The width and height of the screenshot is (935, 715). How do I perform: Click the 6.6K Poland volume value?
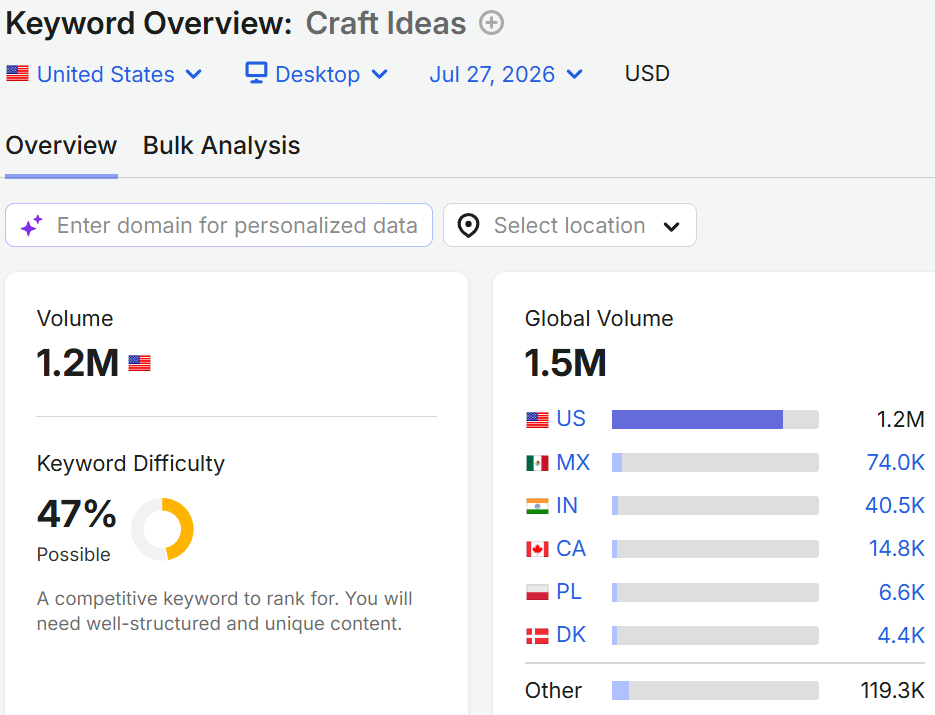[x=901, y=592]
